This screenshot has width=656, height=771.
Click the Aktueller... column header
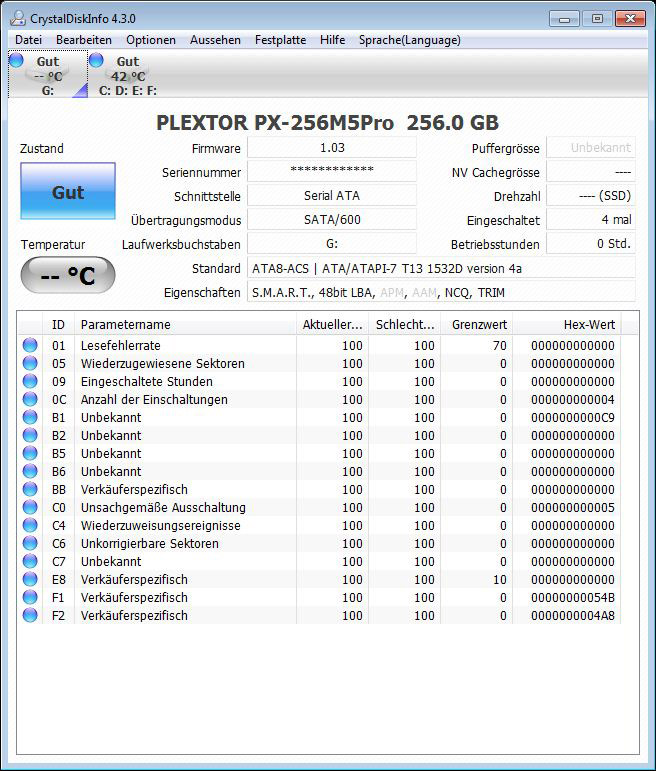[332, 325]
